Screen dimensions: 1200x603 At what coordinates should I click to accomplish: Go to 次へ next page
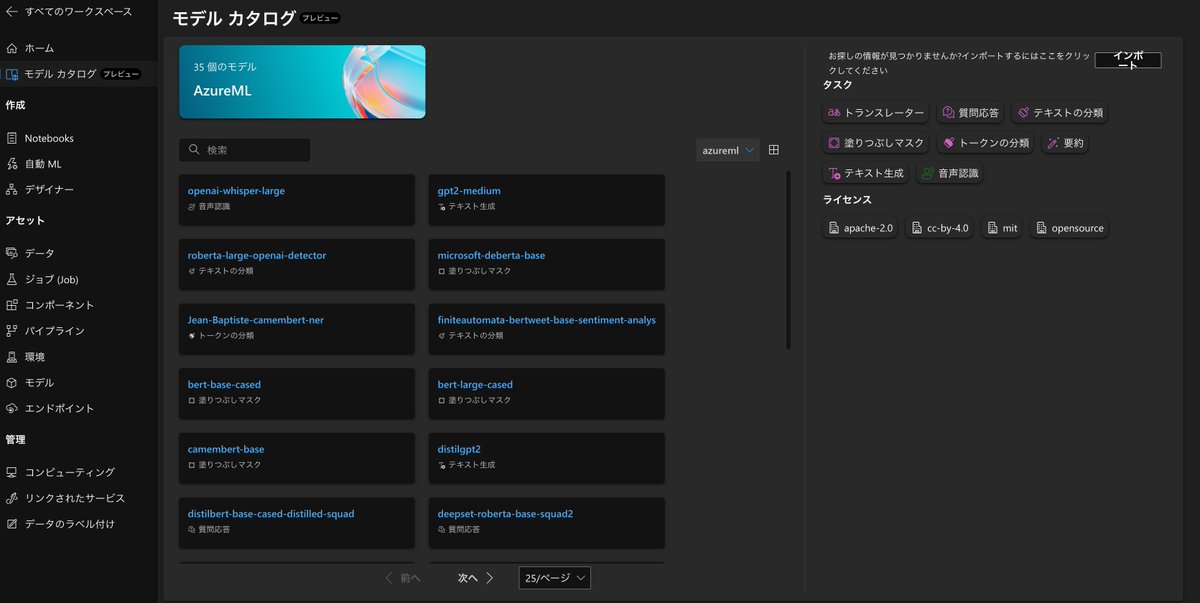click(x=476, y=578)
